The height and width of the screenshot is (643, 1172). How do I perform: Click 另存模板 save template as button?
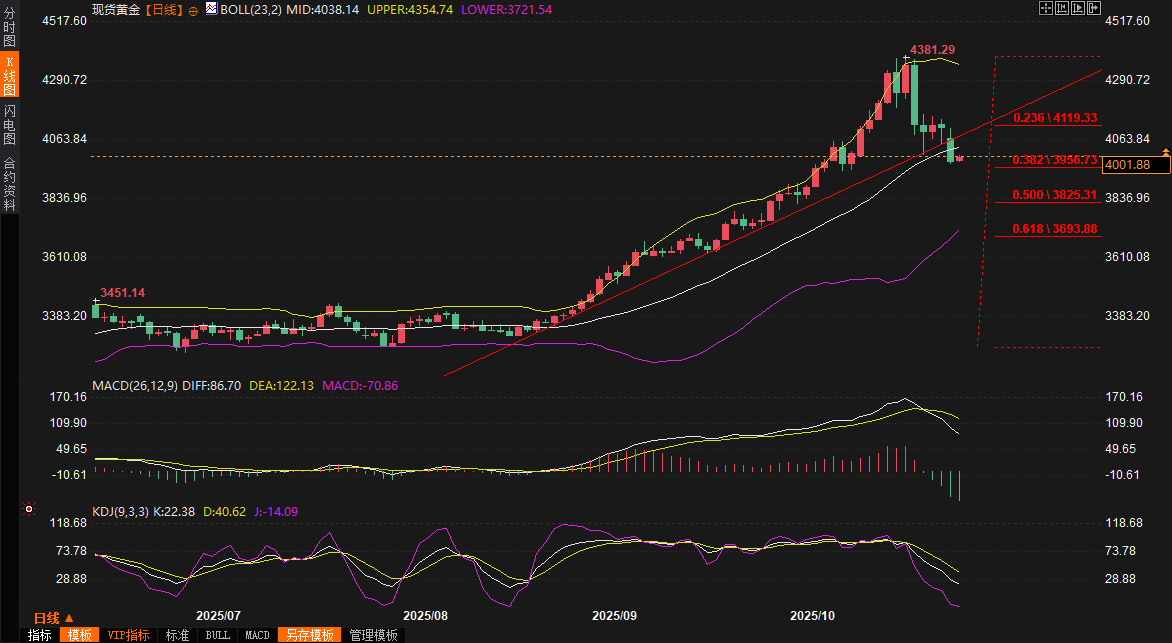click(x=309, y=635)
